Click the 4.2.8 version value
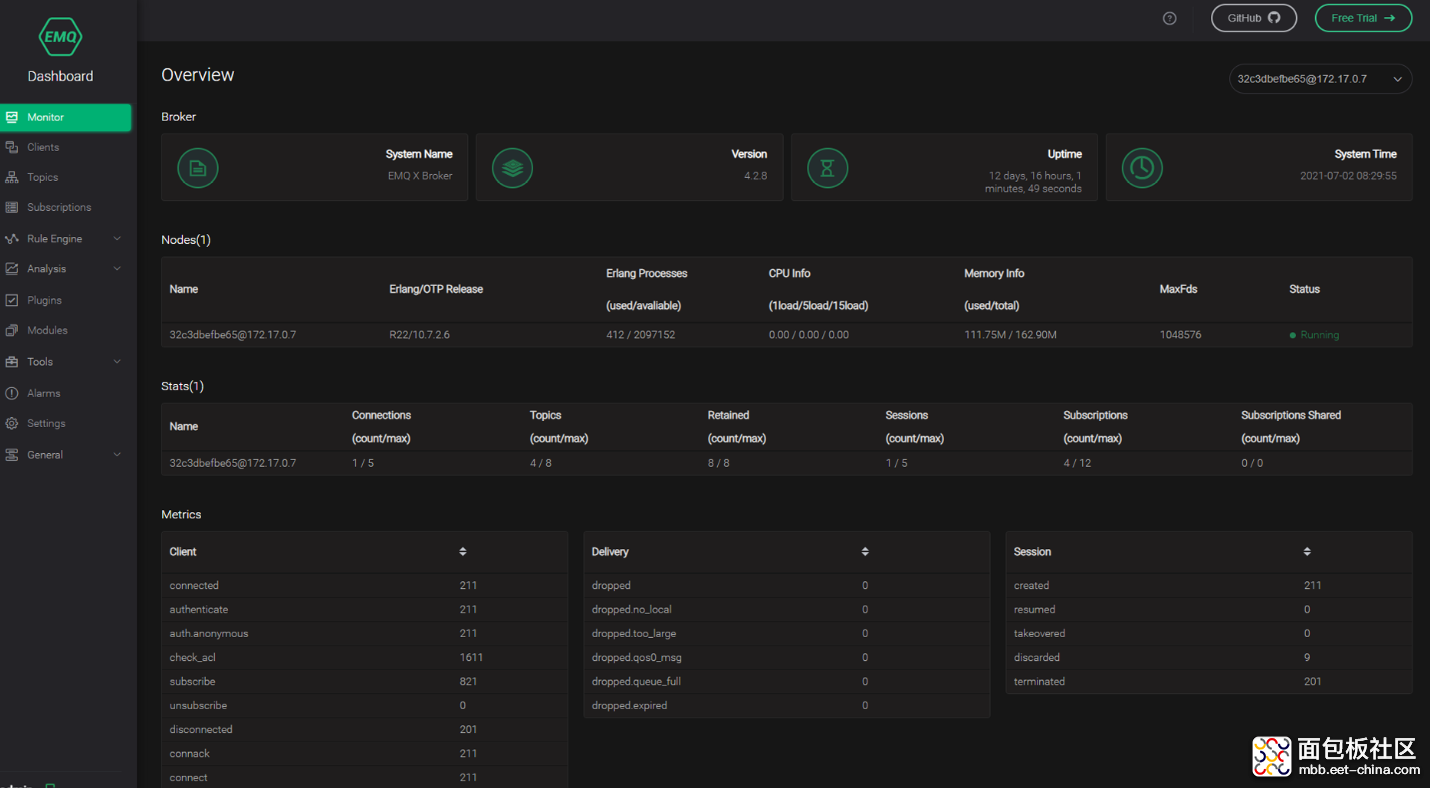The height and width of the screenshot is (788, 1430). (755, 175)
